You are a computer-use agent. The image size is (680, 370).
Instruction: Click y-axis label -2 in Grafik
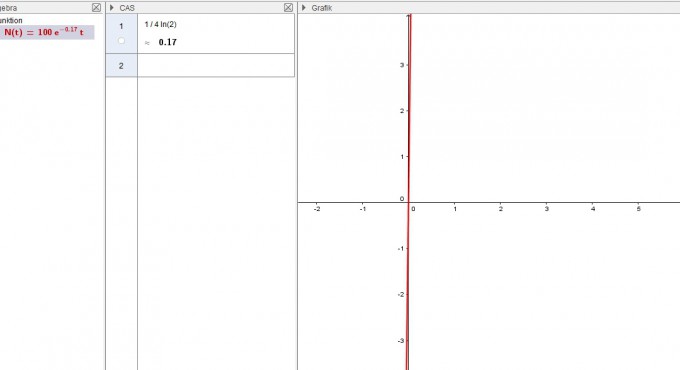tap(401, 295)
